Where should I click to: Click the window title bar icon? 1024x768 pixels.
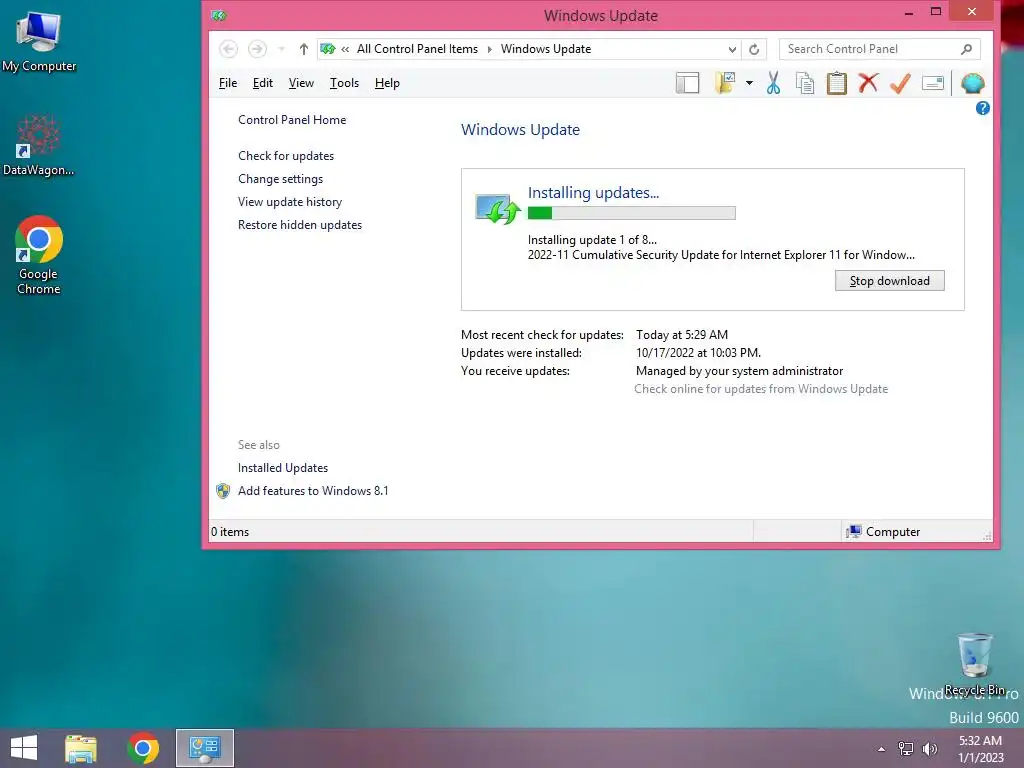coord(219,15)
